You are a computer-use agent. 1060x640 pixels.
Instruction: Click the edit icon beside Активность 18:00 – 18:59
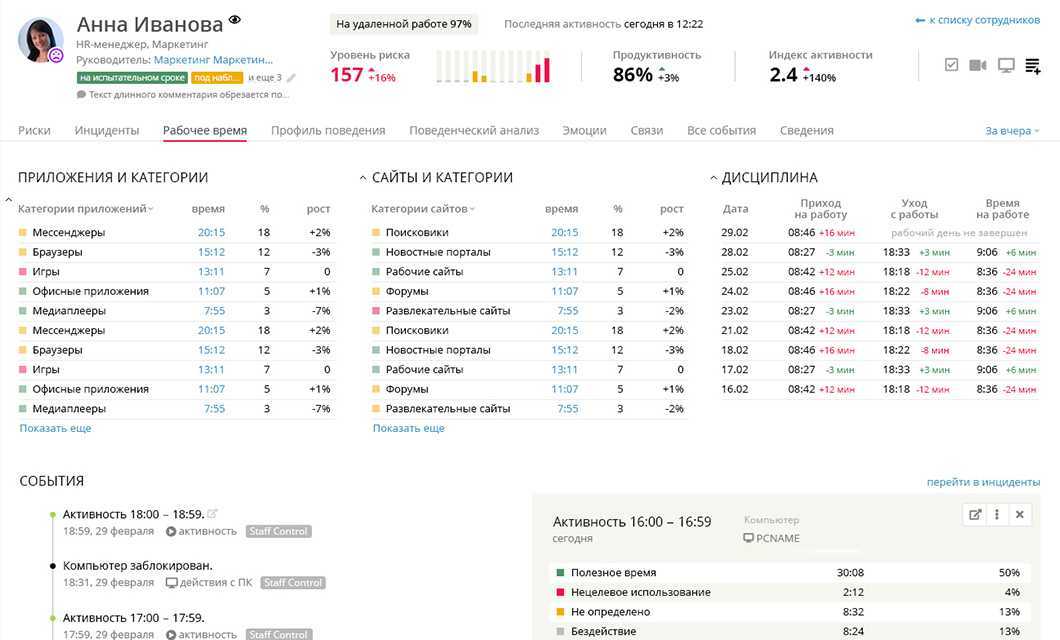point(212,514)
